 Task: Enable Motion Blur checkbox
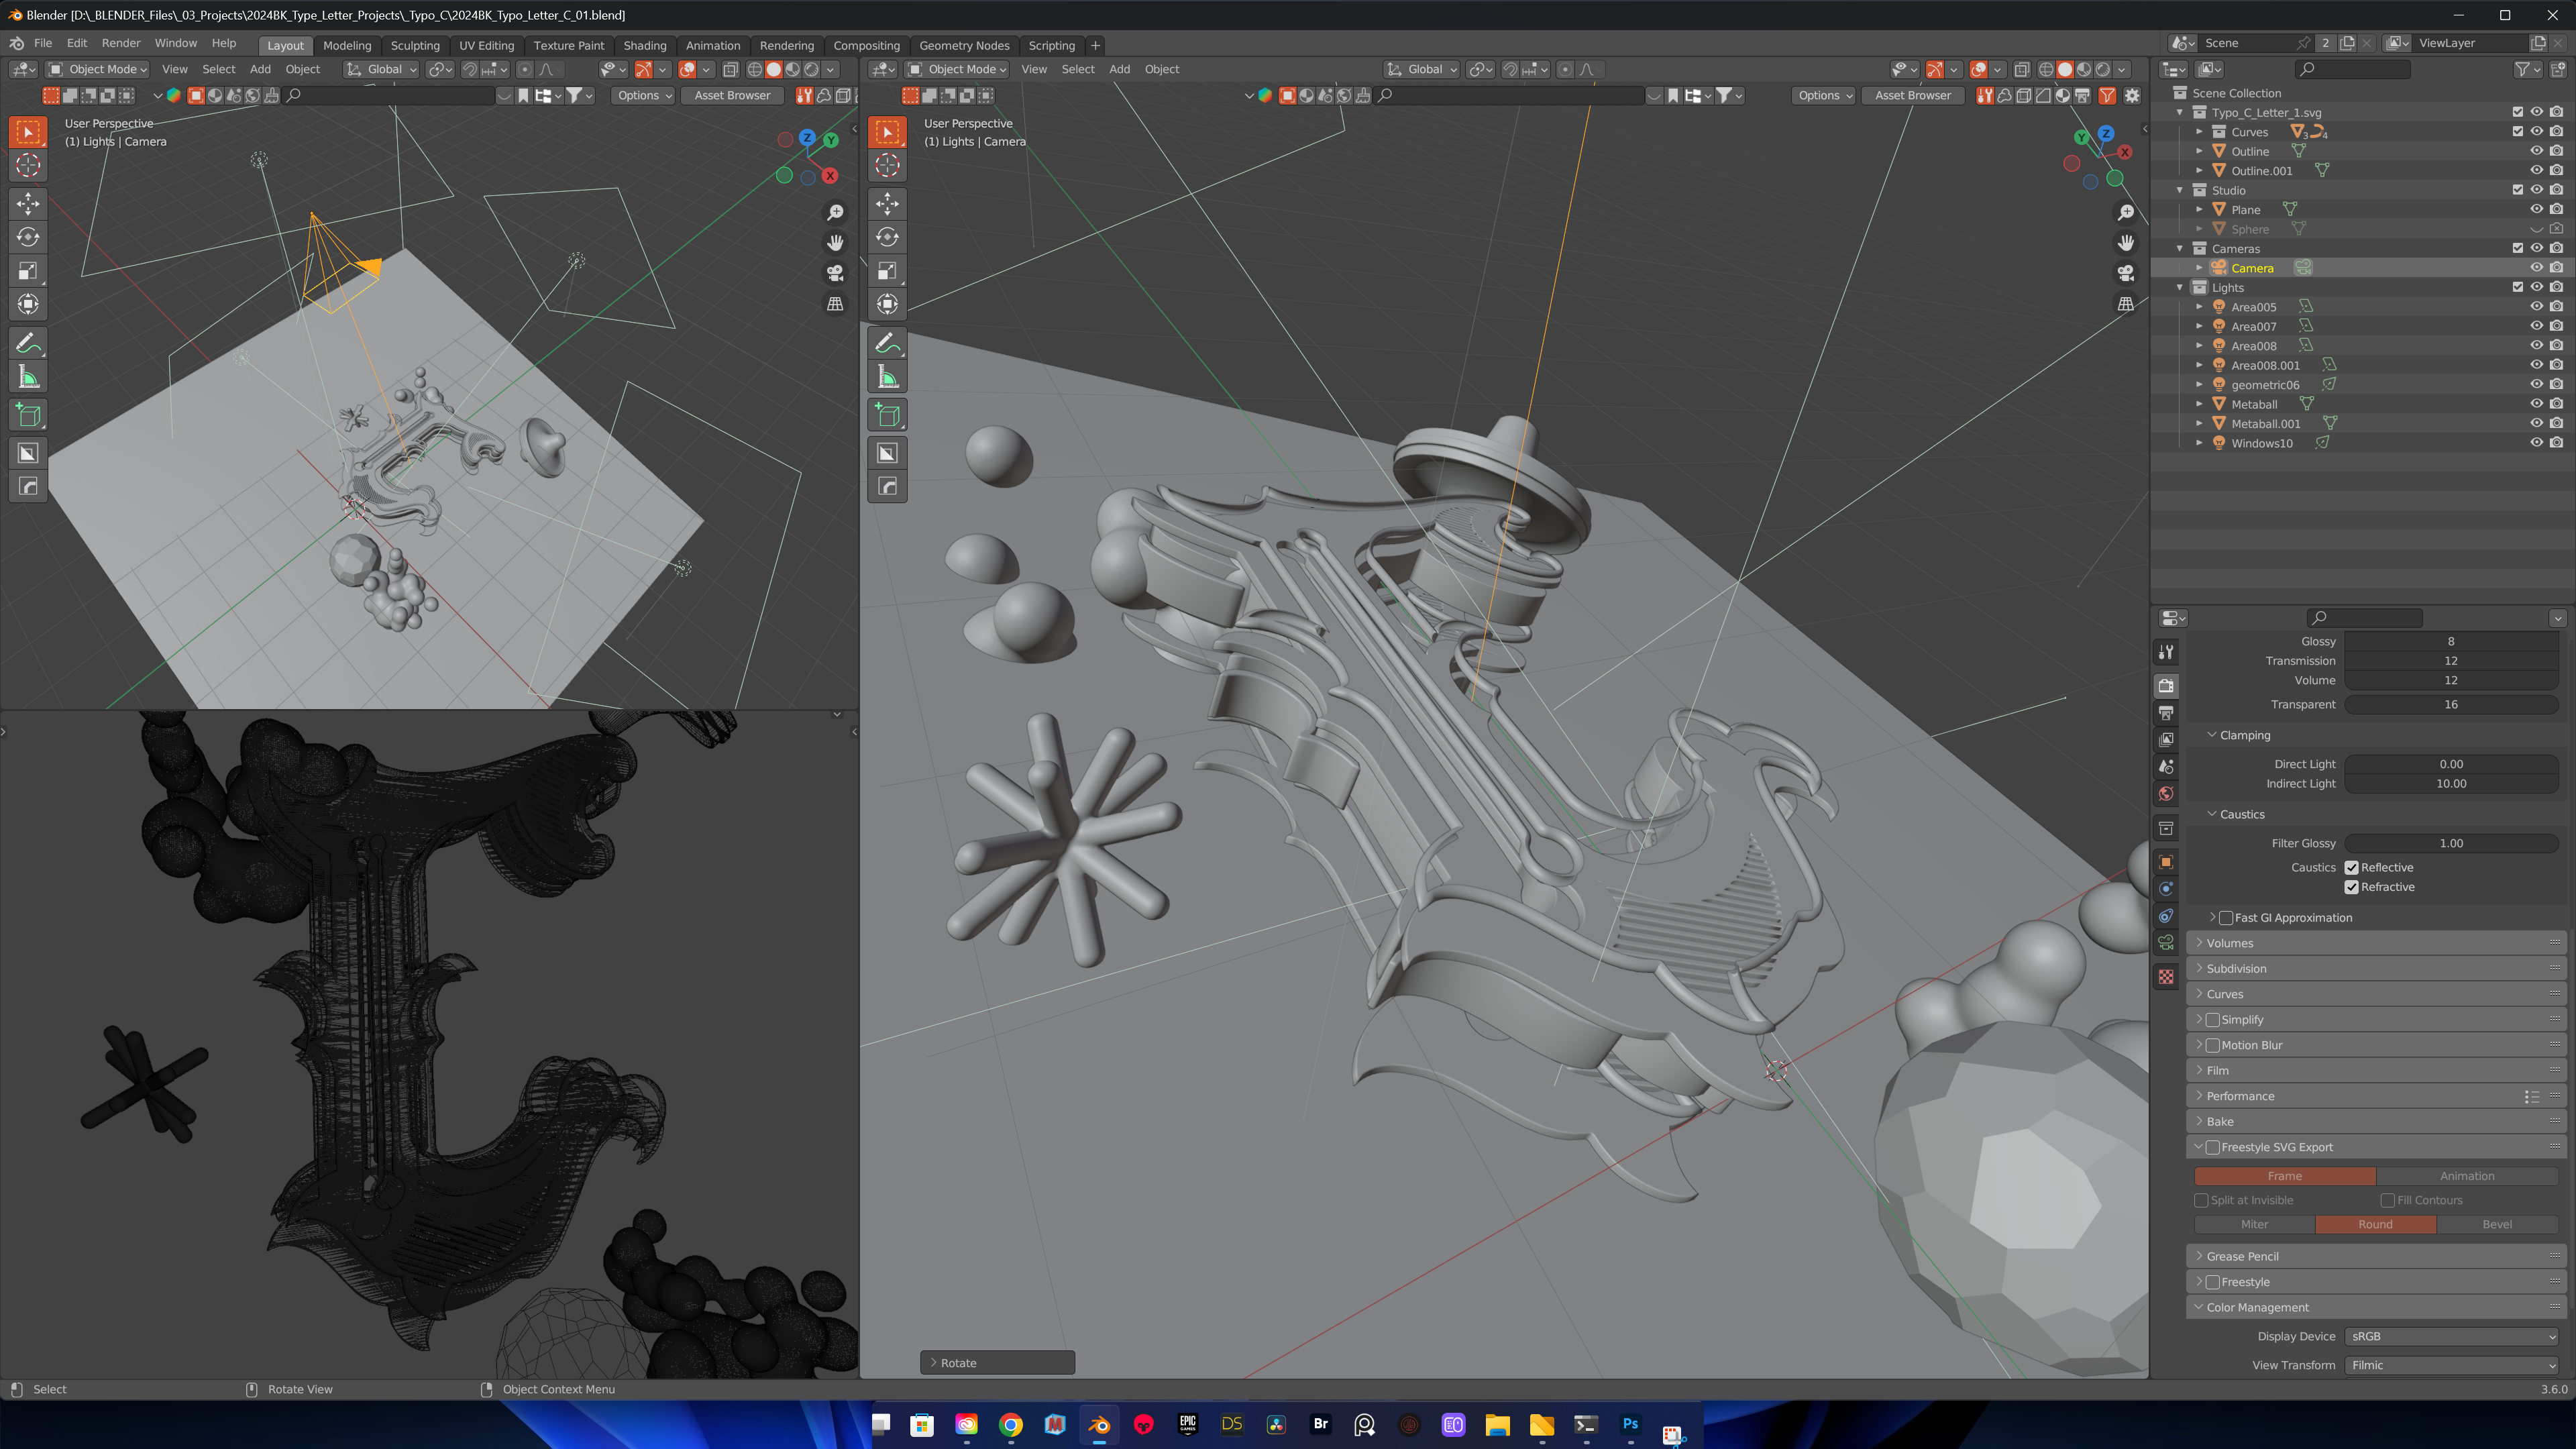[x=2213, y=1045]
